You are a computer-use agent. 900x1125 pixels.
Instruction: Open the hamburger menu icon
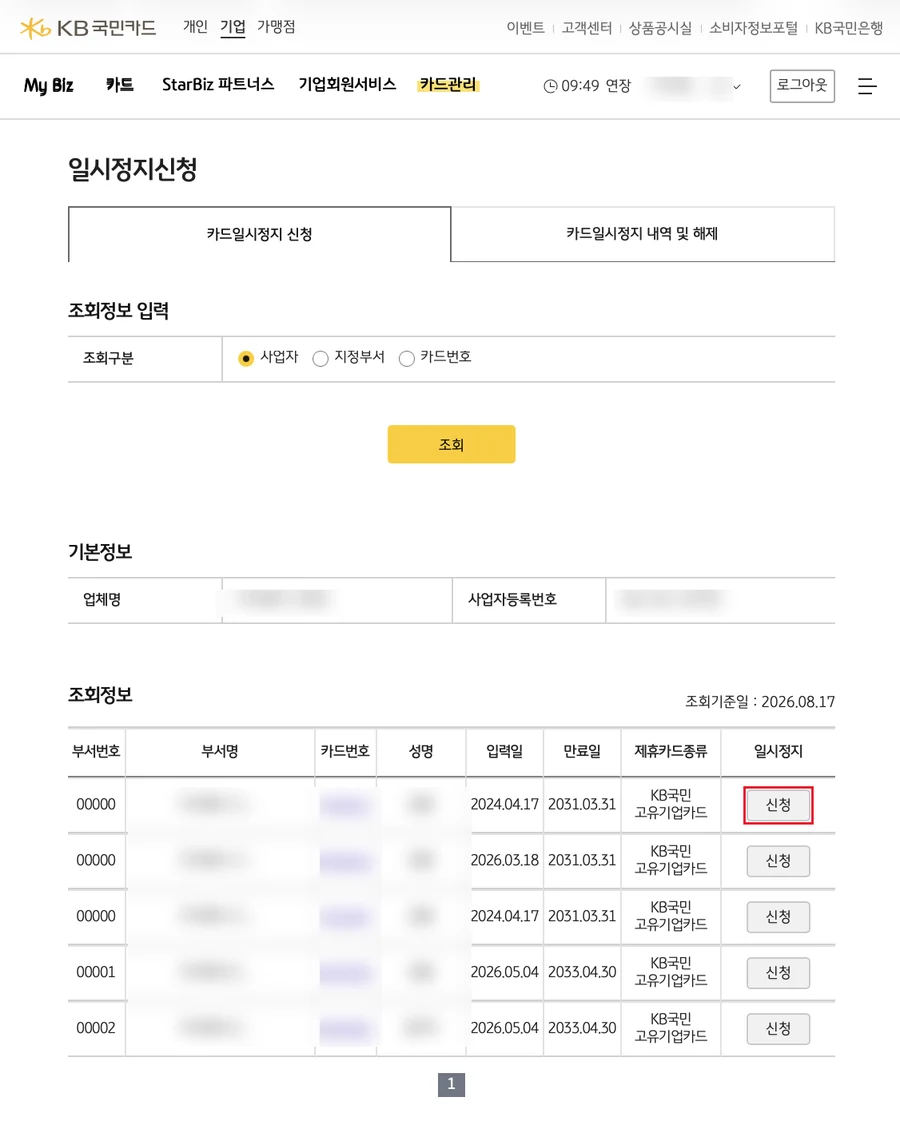pos(867,86)
